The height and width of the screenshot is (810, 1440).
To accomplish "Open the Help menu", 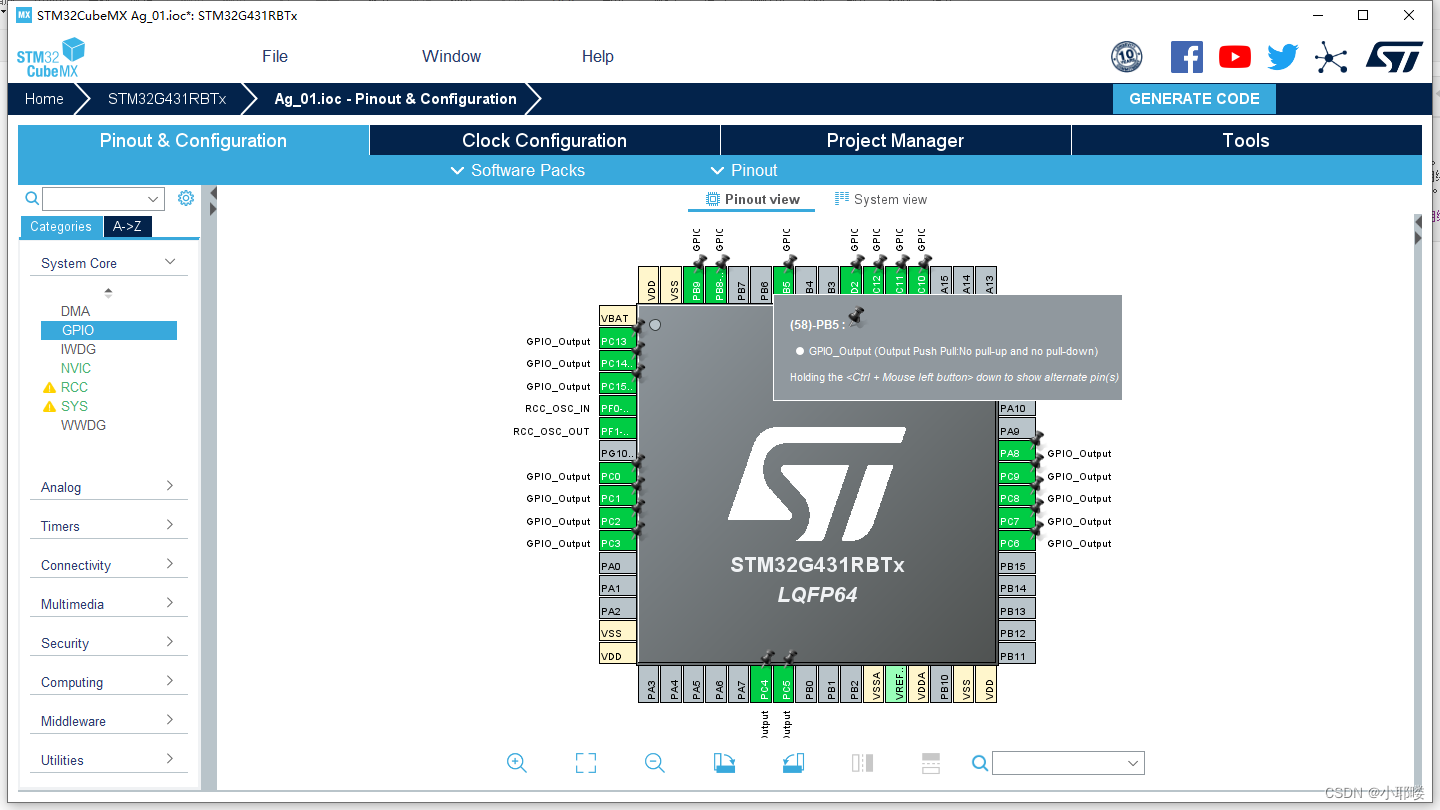I will pos(598,56).
